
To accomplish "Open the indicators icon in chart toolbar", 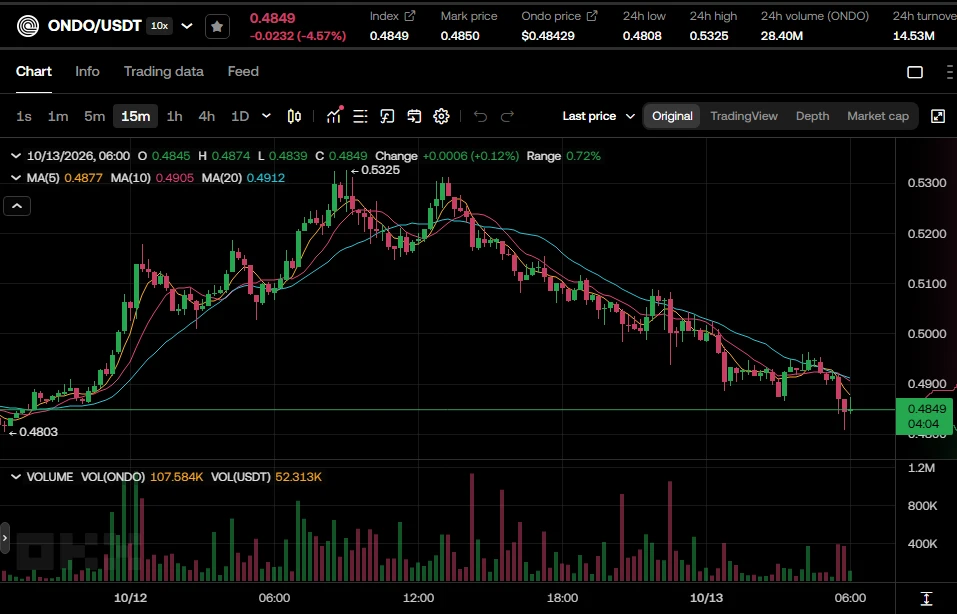I will click(334, 115).
